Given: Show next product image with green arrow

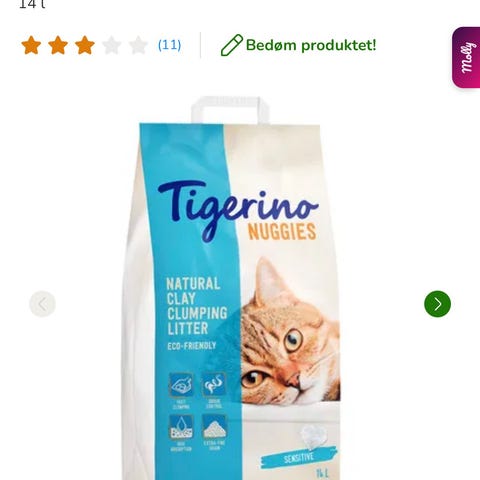Looking at the screenshot, I should click(437, 304).
